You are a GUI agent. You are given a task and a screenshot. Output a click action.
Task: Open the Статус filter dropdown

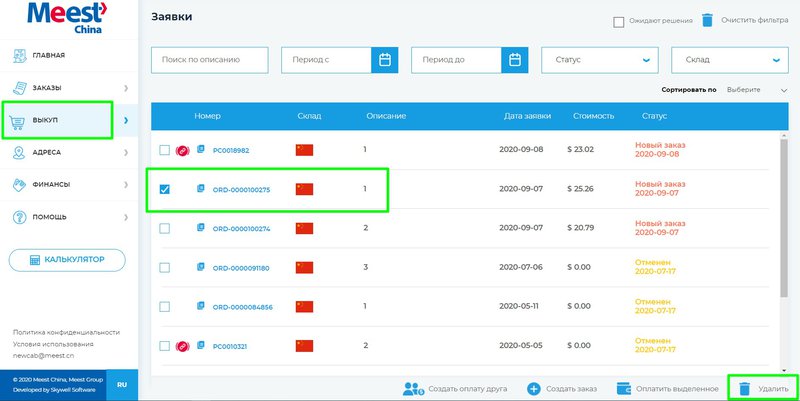[x=599, y=60]
